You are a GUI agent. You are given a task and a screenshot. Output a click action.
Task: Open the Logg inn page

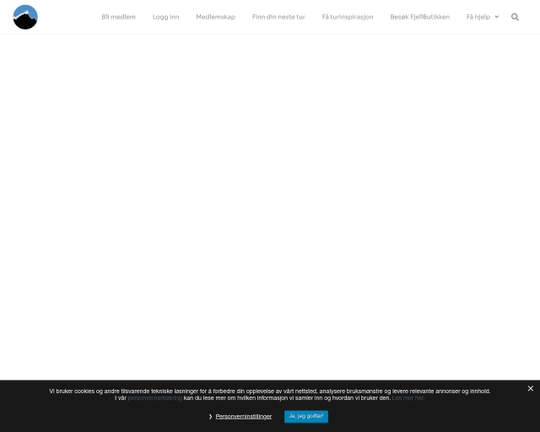[x=166, y=17]
